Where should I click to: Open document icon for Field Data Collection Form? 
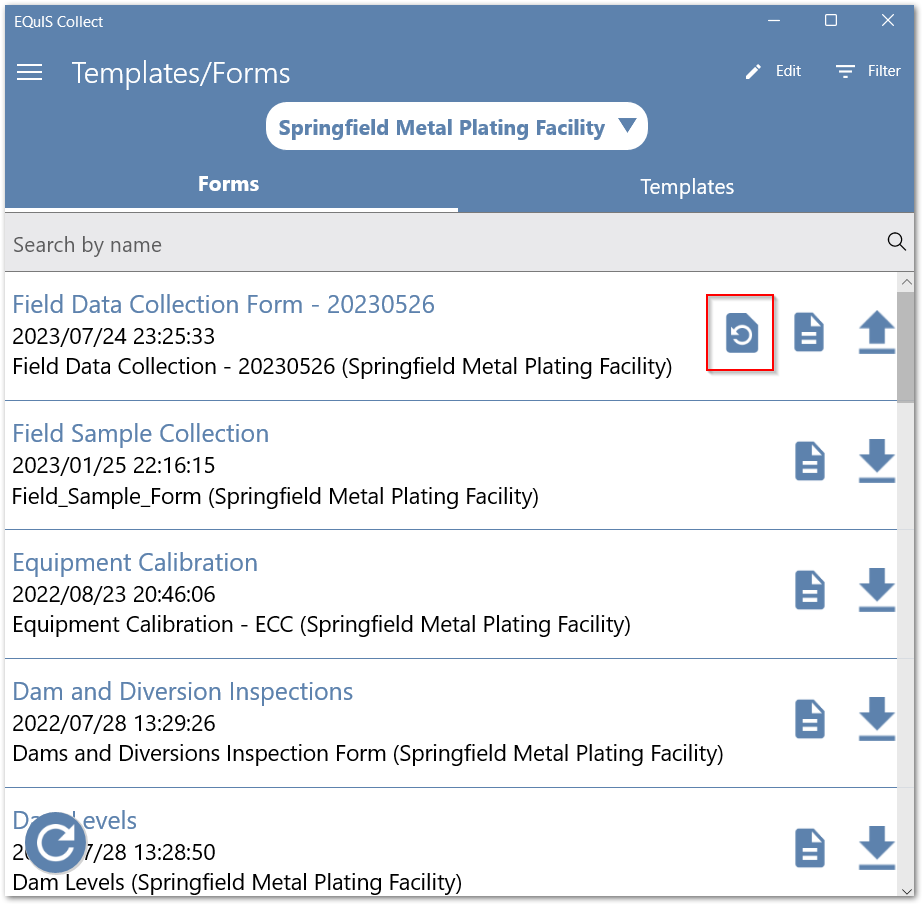coord(809,333)
